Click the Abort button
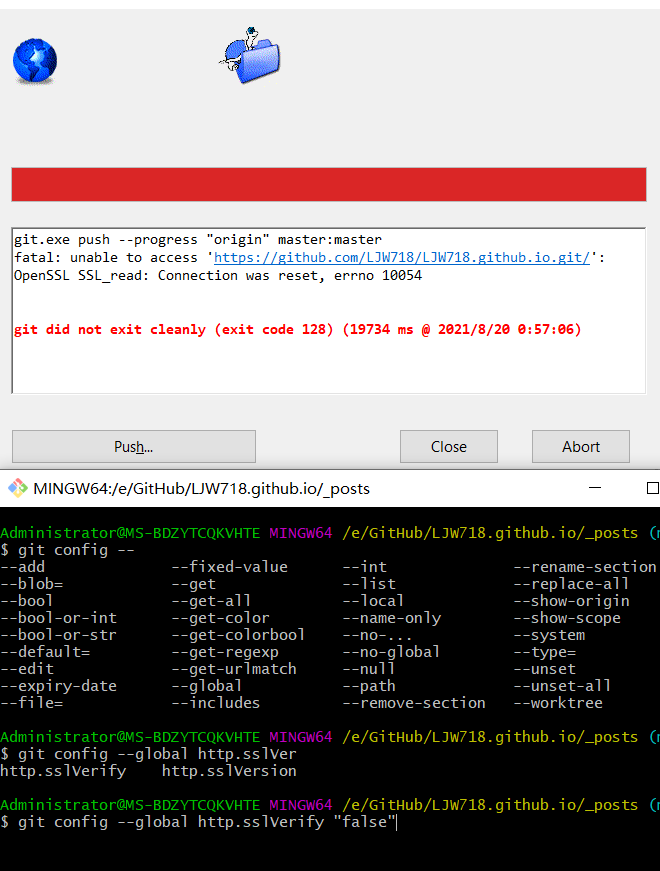This screenshot has width=660, height=871. point(581,447)
